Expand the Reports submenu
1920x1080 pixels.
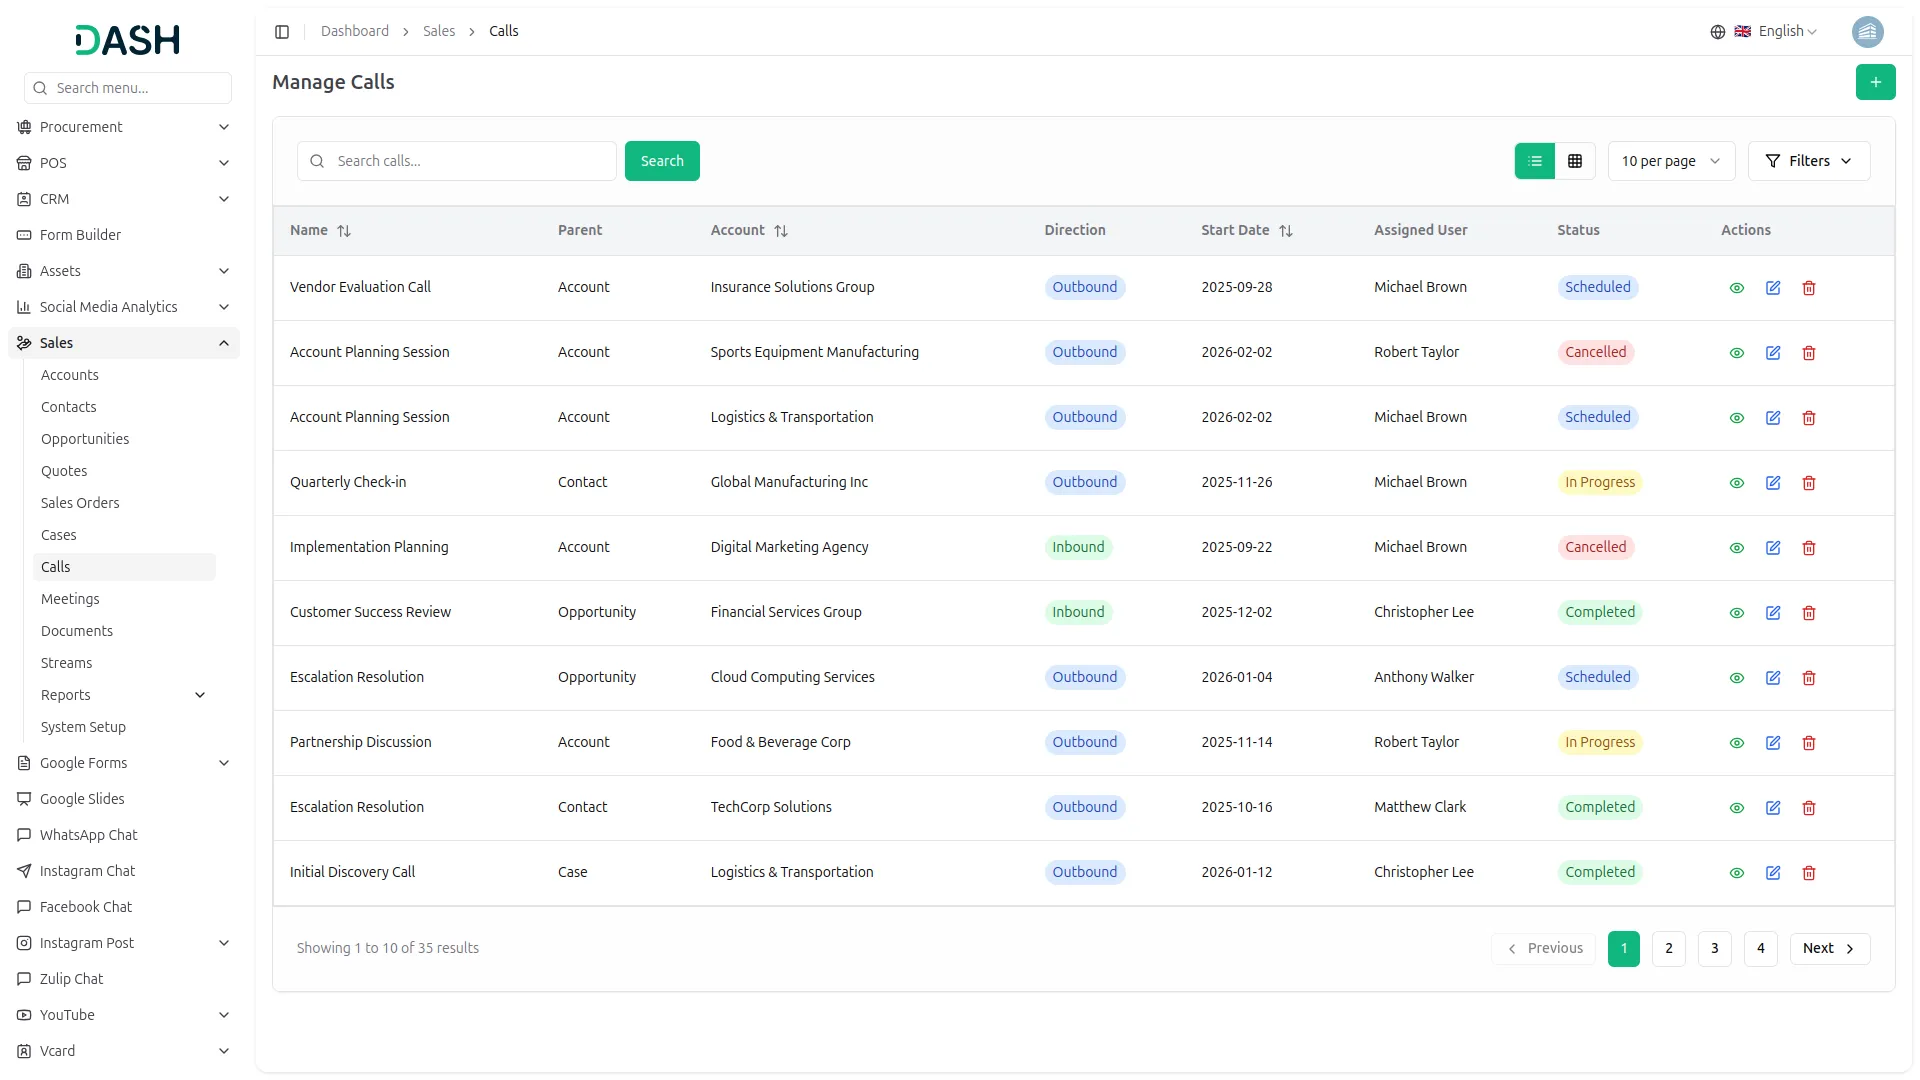point(124,695)
